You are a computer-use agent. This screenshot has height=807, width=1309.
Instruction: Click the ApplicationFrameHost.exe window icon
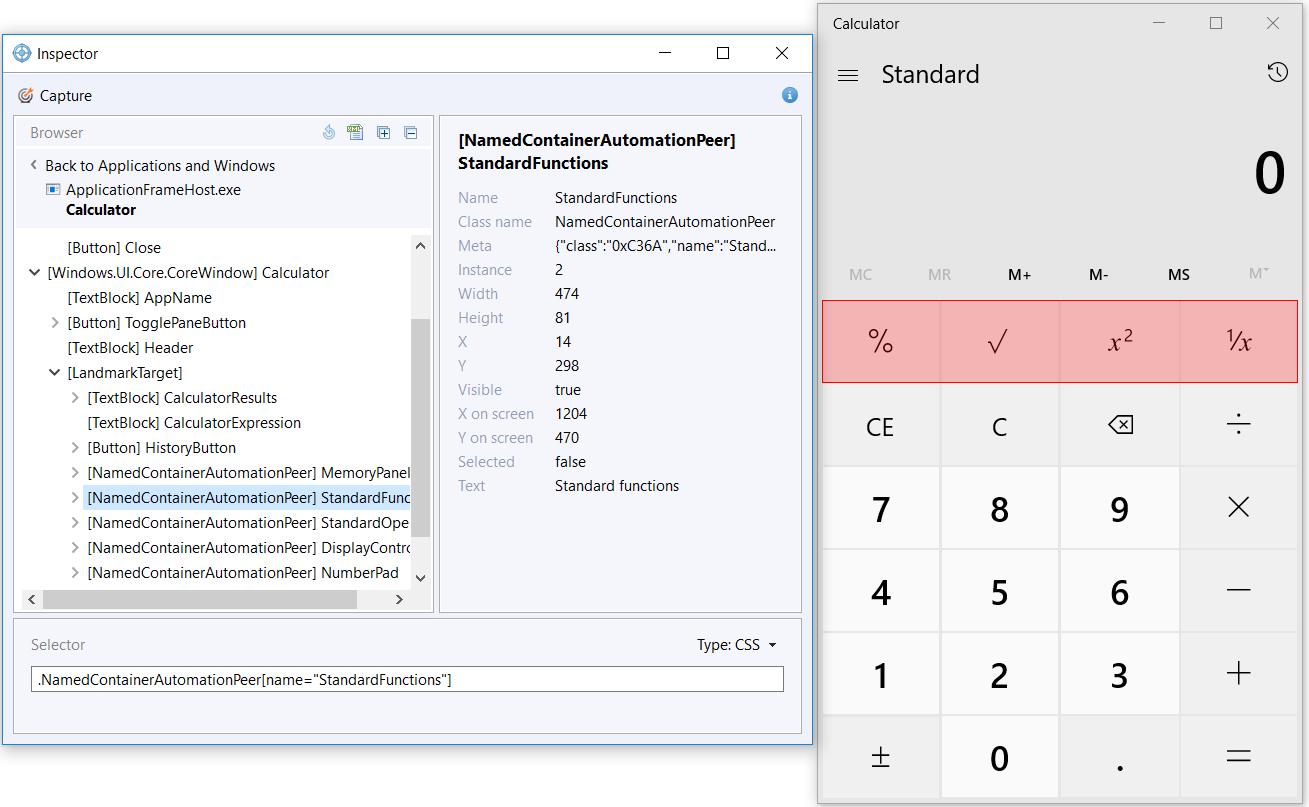(x=53, y=189)
